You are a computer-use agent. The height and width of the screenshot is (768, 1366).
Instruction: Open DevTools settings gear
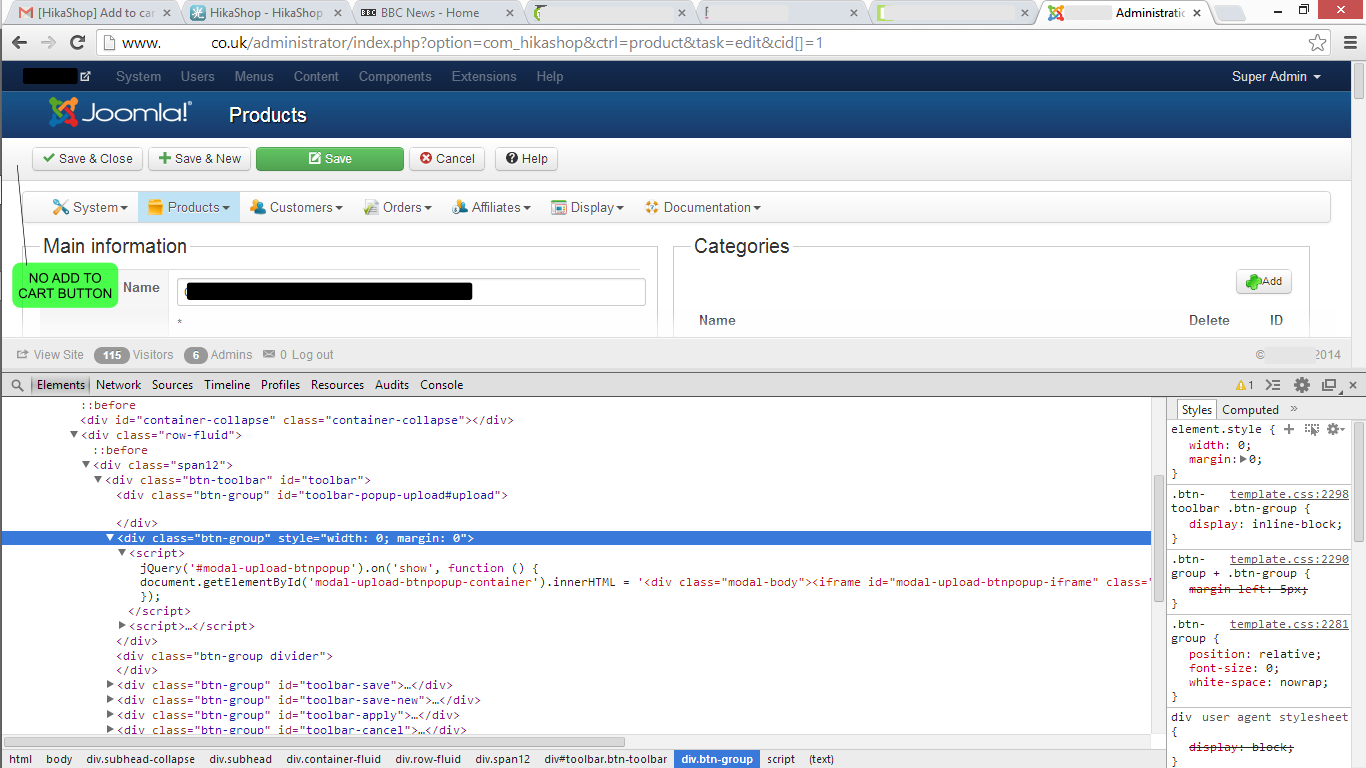click(x=1302, y=385)
